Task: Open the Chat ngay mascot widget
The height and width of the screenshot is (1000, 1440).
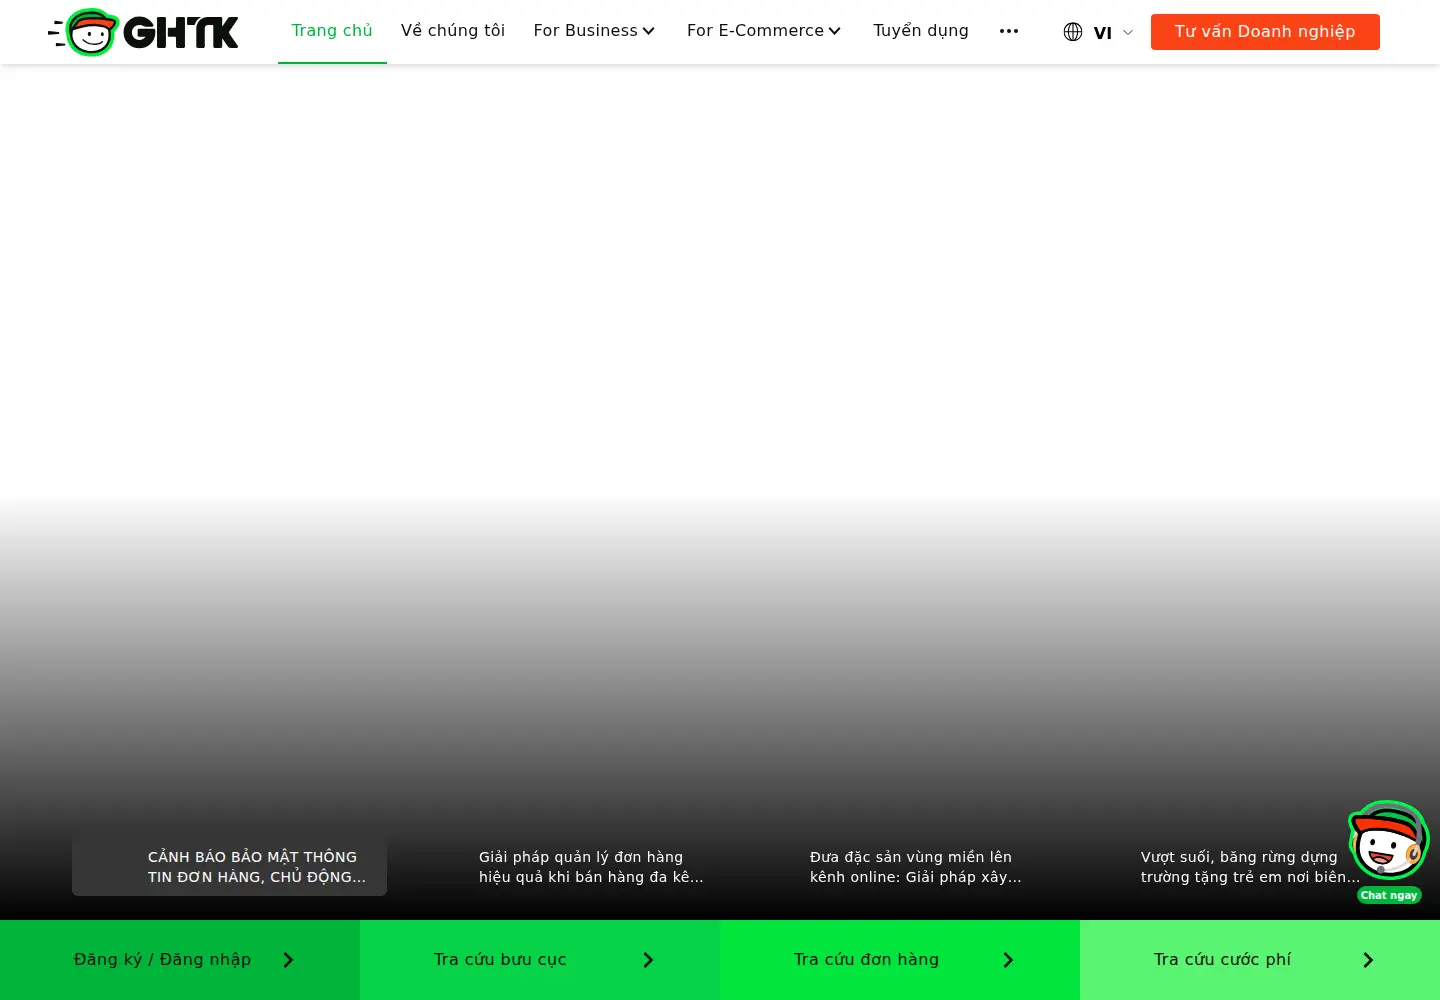Action: 1388,851
